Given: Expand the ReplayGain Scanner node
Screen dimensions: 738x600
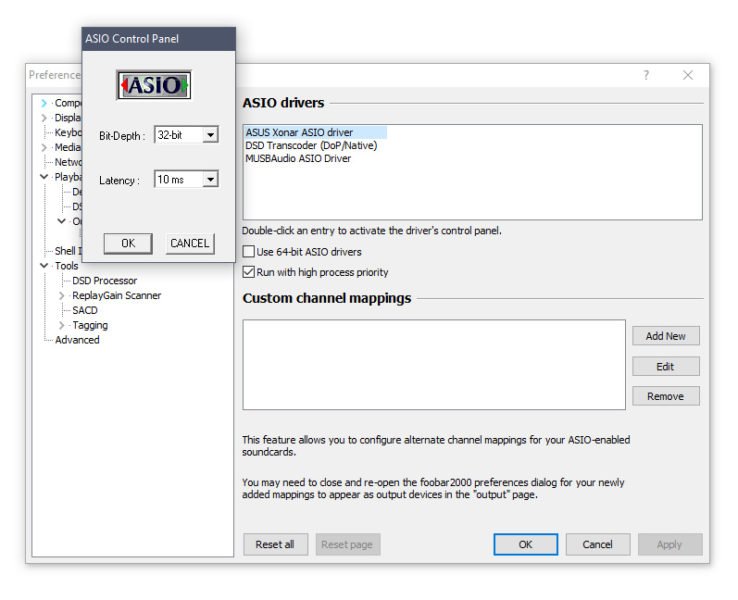Looking at the screenshot, I should tap(62, 296).
